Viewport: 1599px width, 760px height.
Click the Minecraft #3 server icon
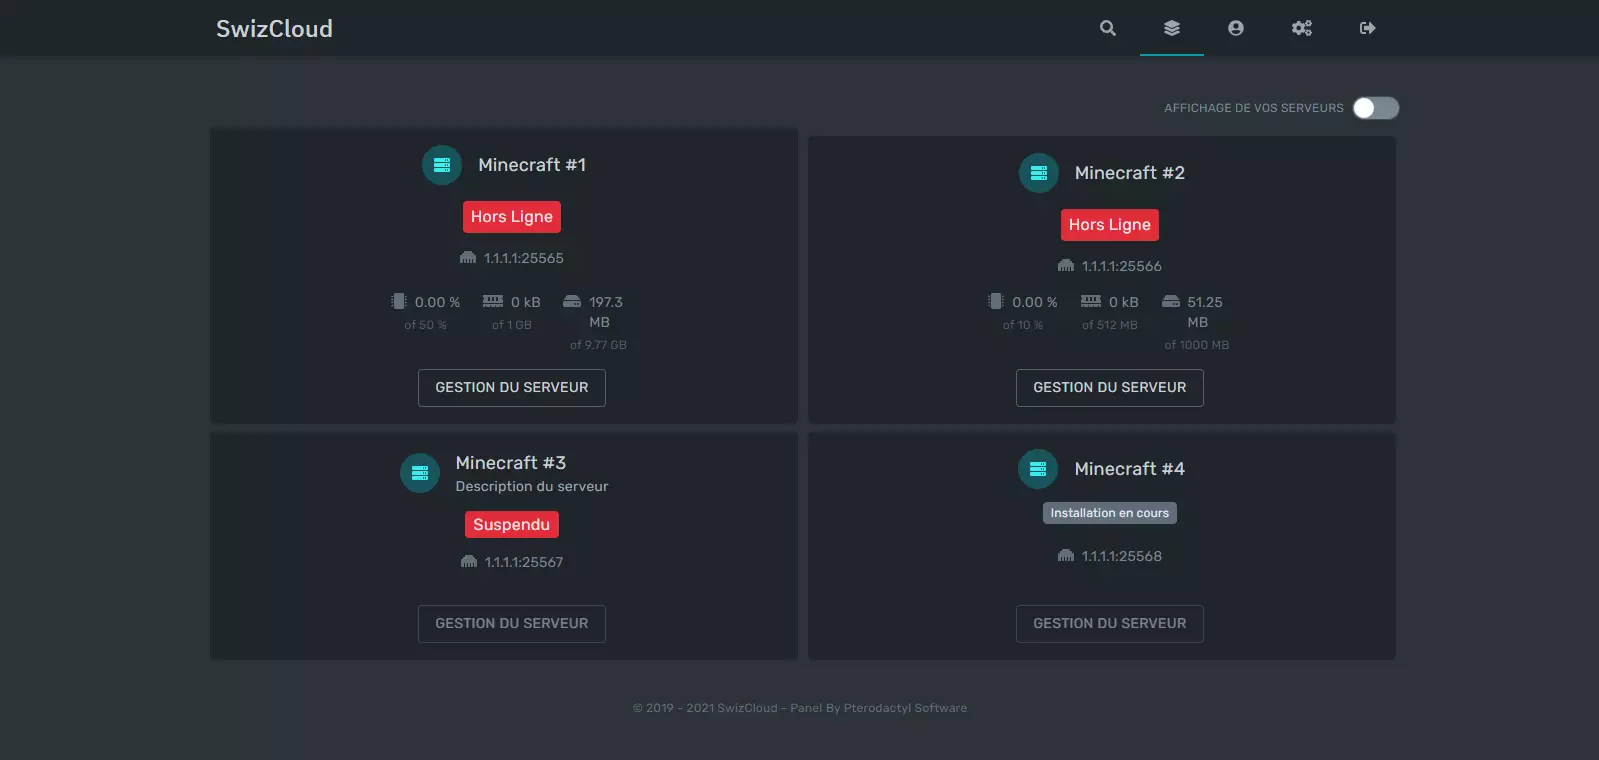[419, 473]
